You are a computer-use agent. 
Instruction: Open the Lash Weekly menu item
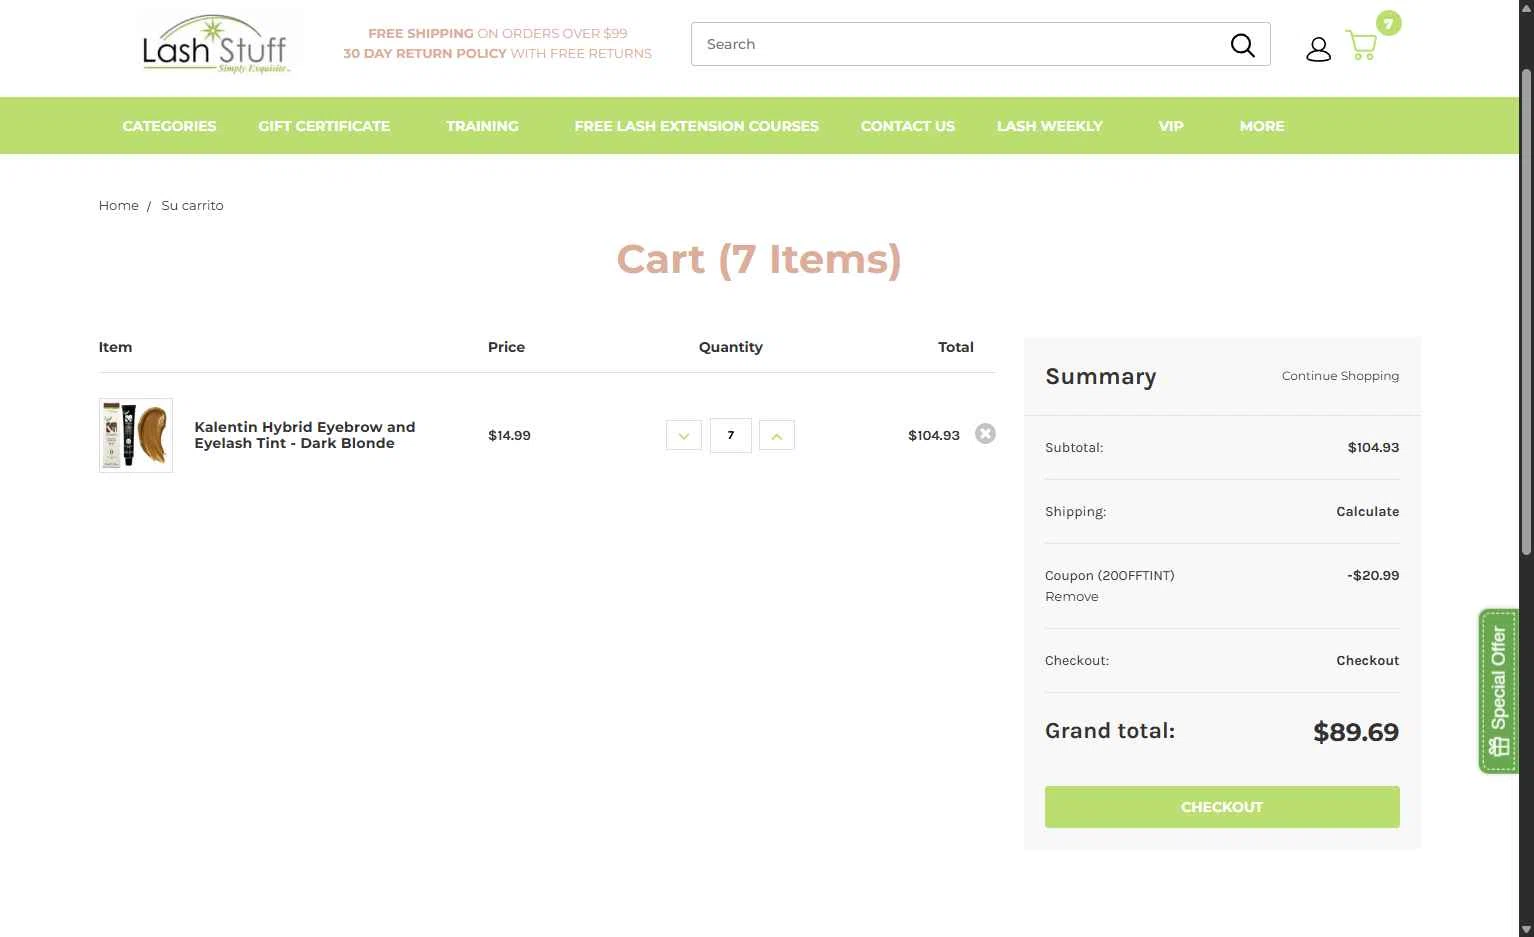click(x=1049, y=126)
